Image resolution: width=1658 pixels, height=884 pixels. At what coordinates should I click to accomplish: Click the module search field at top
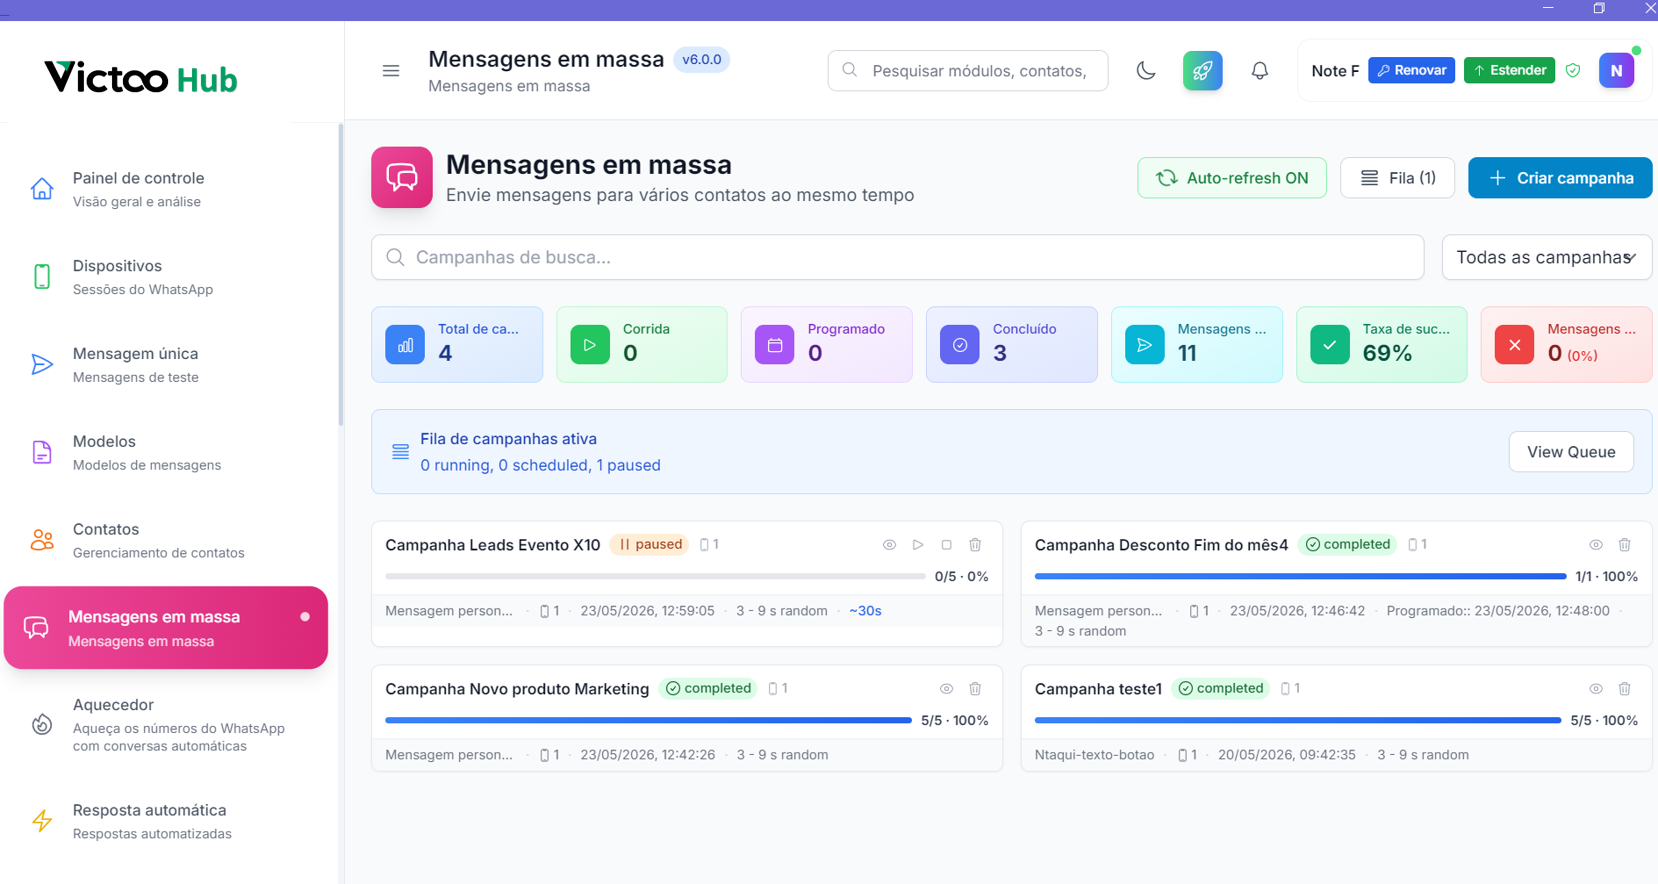click(968, 71)
